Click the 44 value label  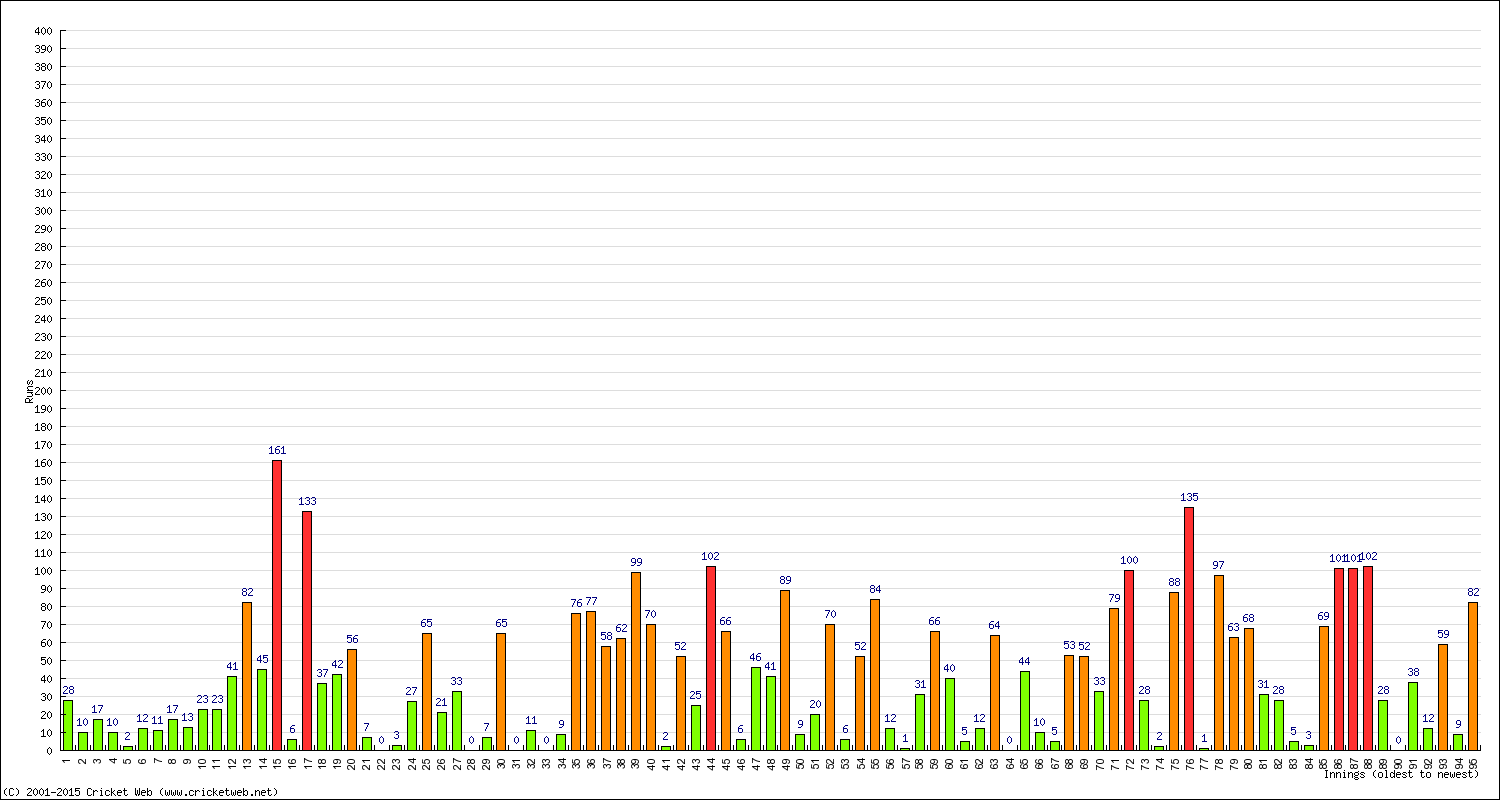coord(1024,661)
